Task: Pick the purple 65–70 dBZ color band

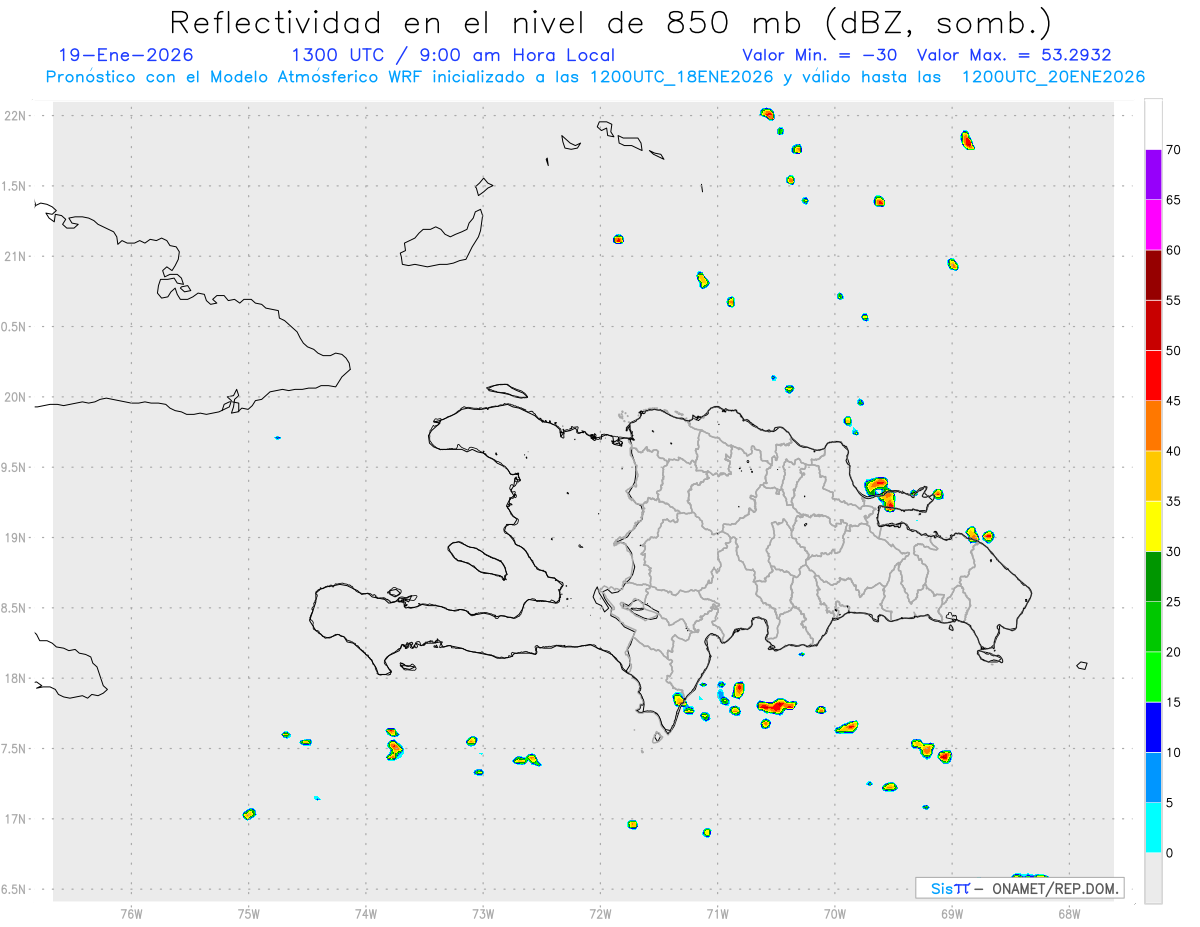Action: (x=1153, y=175)
